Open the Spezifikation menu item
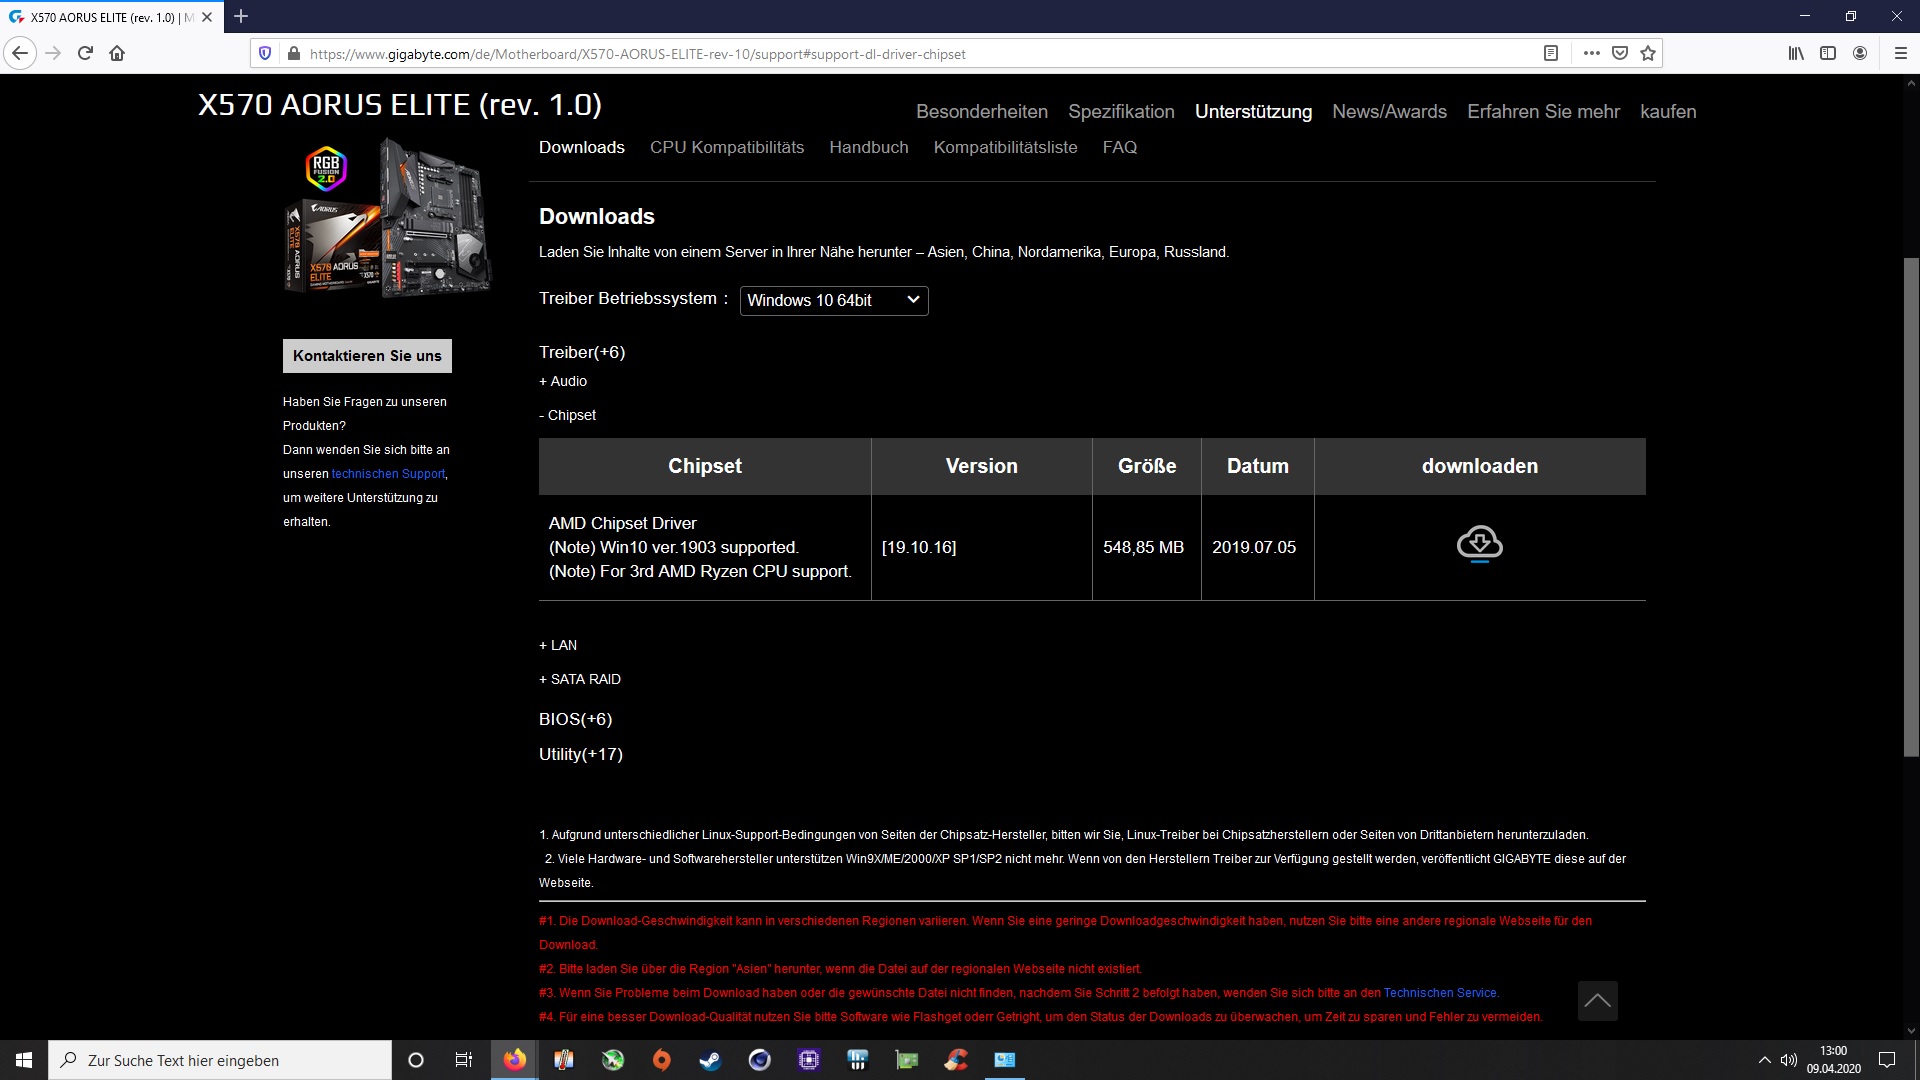 1121,112
